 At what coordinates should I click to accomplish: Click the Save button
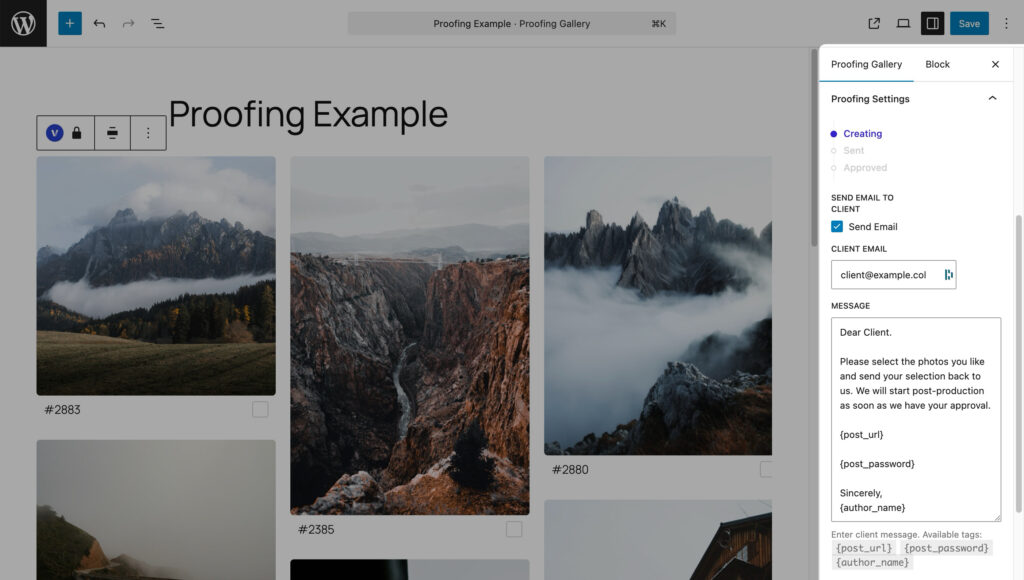pyautogui.click(x=968, y=23)
